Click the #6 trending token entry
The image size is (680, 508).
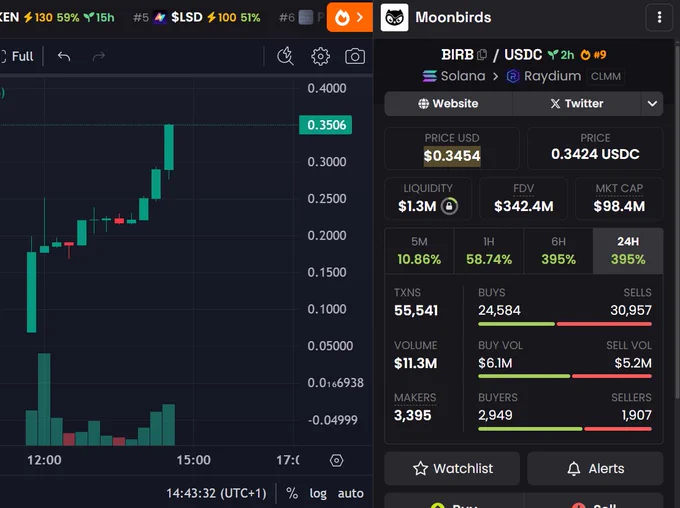301,17
